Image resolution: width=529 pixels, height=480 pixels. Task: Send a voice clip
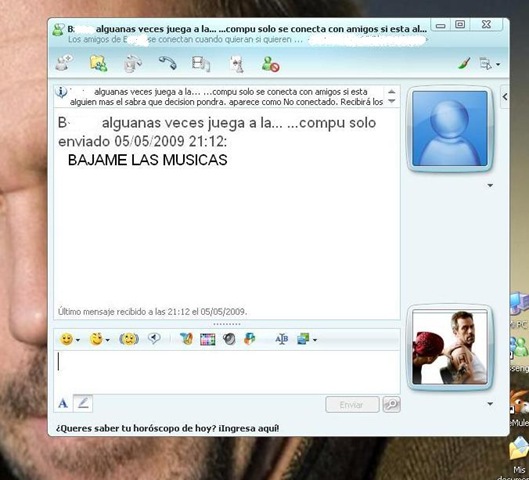coord(154,338)
